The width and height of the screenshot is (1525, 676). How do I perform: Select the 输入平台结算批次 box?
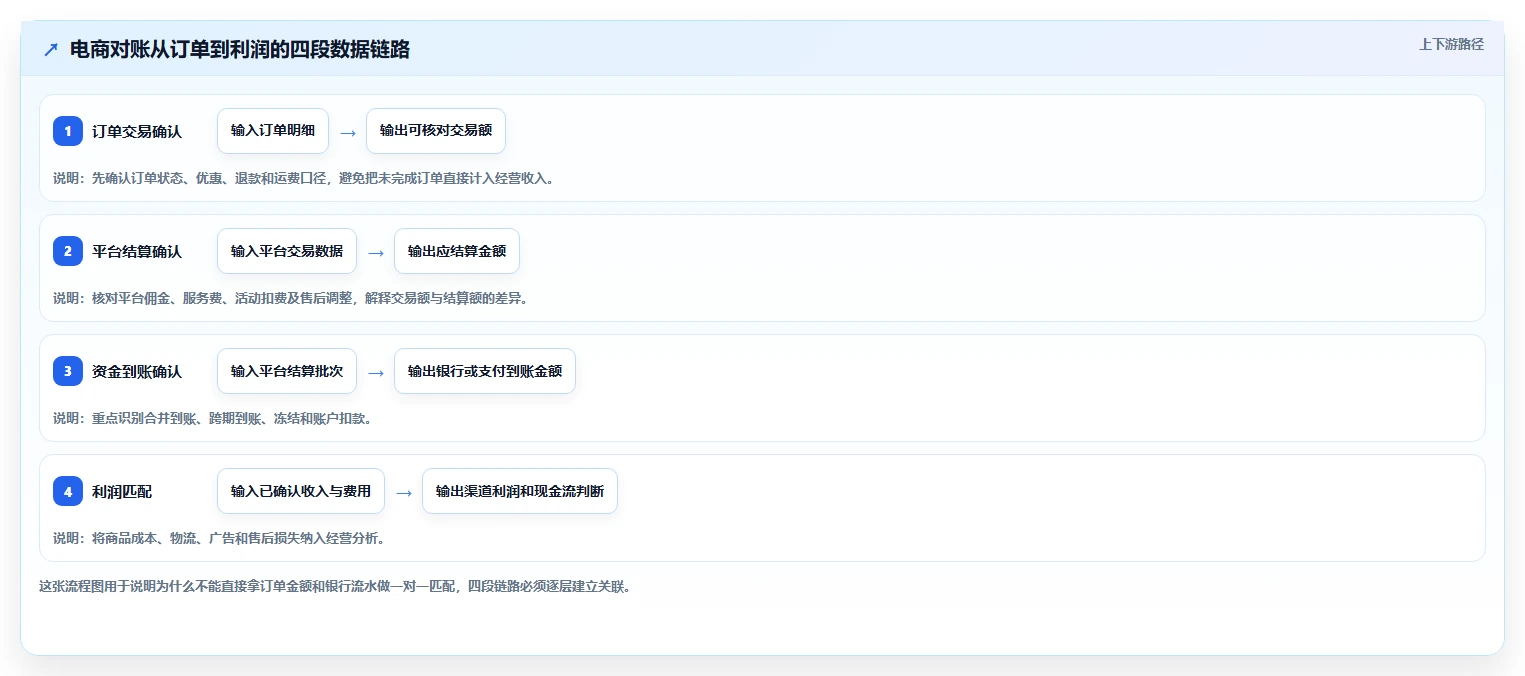point(287,371)
